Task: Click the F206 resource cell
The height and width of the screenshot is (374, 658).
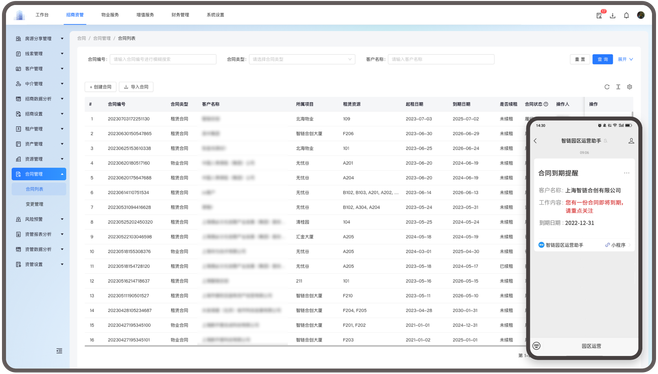Action: tap(348, 134)
